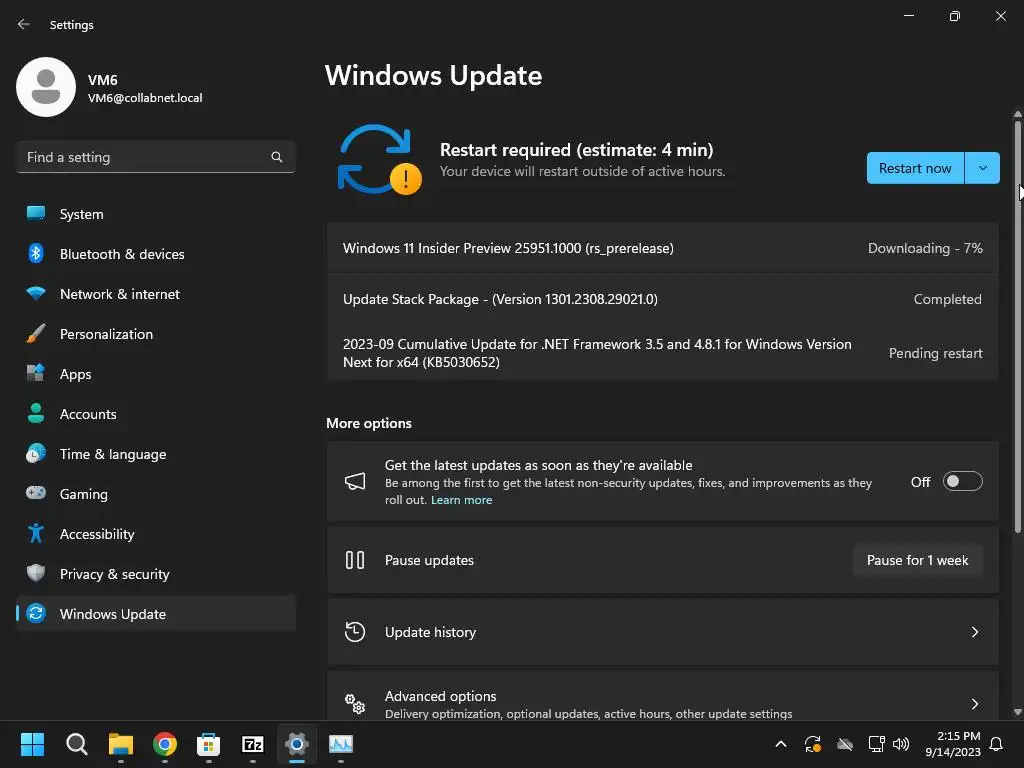Click the vertical scrollbar thumb

tap(1017, 327)
